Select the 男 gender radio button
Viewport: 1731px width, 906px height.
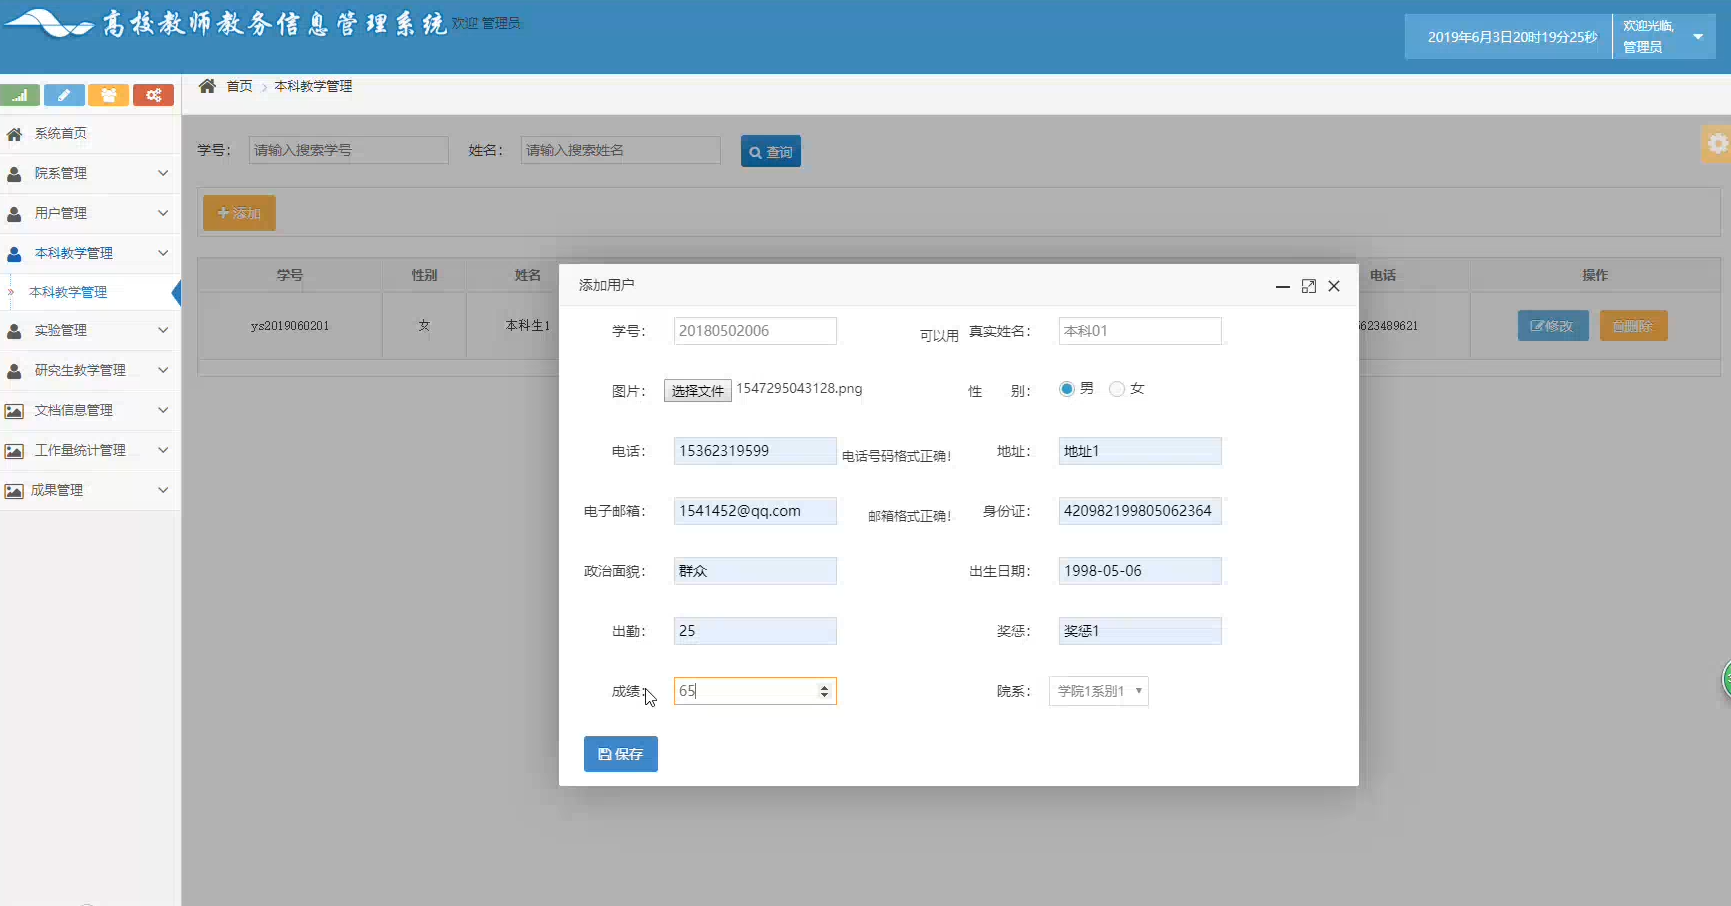(x=1066, y=389)
